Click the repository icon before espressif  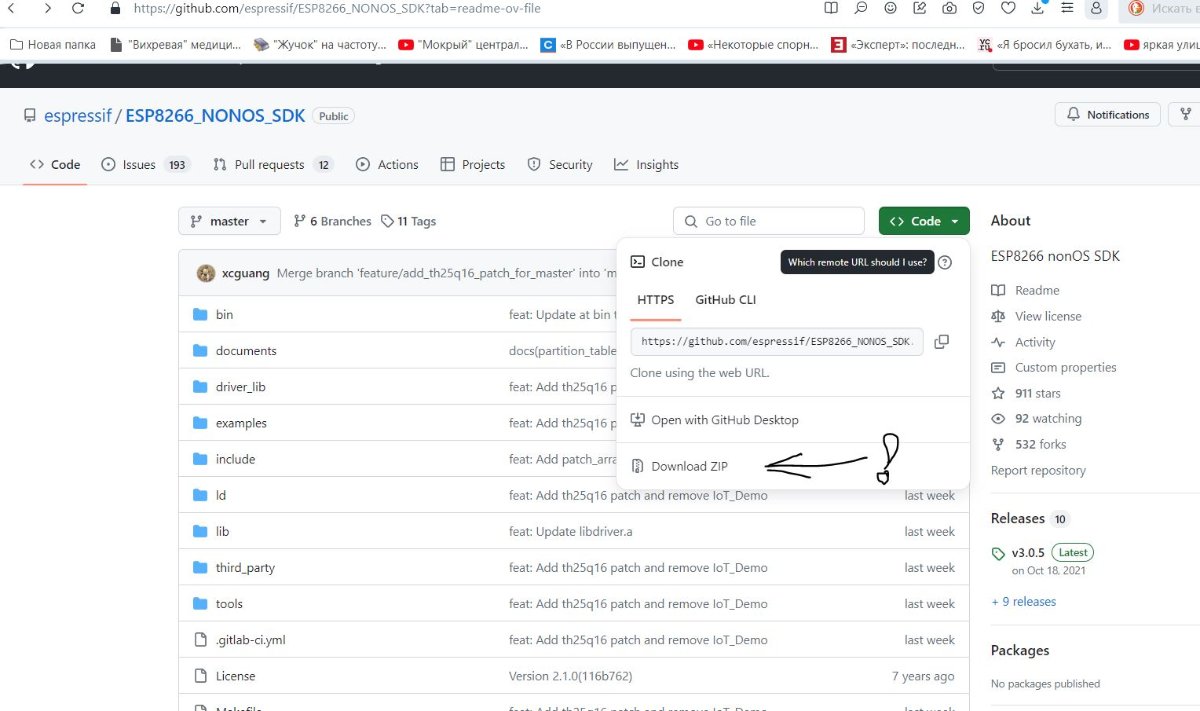(30, 116)
